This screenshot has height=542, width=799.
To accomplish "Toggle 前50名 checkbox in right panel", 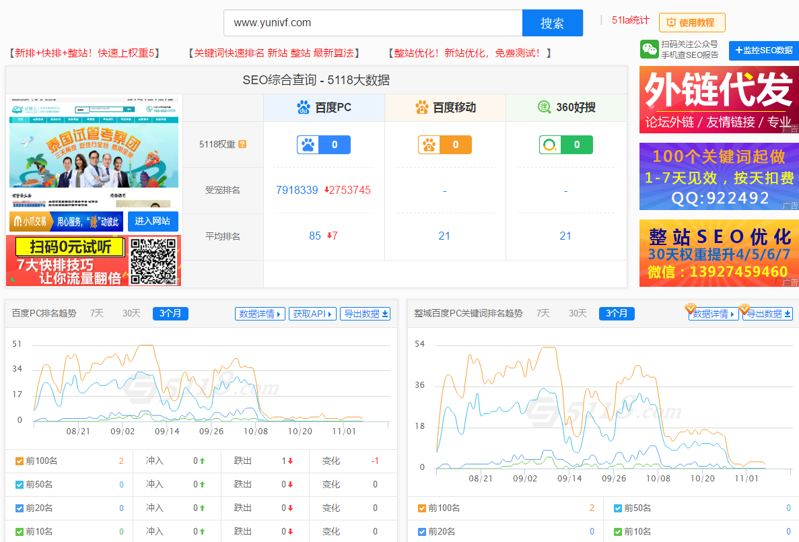I will pos(618,508).
